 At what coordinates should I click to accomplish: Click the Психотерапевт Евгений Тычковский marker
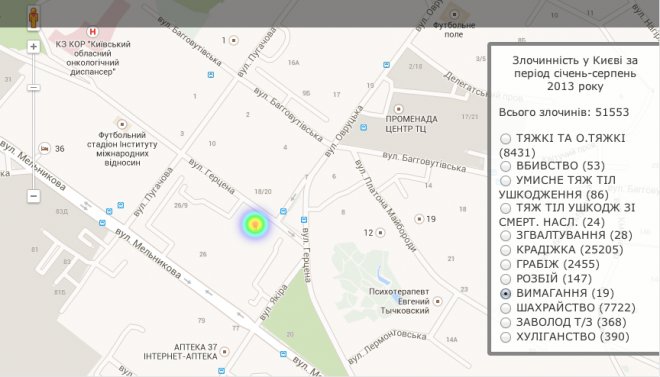click(x=438, y=301)
